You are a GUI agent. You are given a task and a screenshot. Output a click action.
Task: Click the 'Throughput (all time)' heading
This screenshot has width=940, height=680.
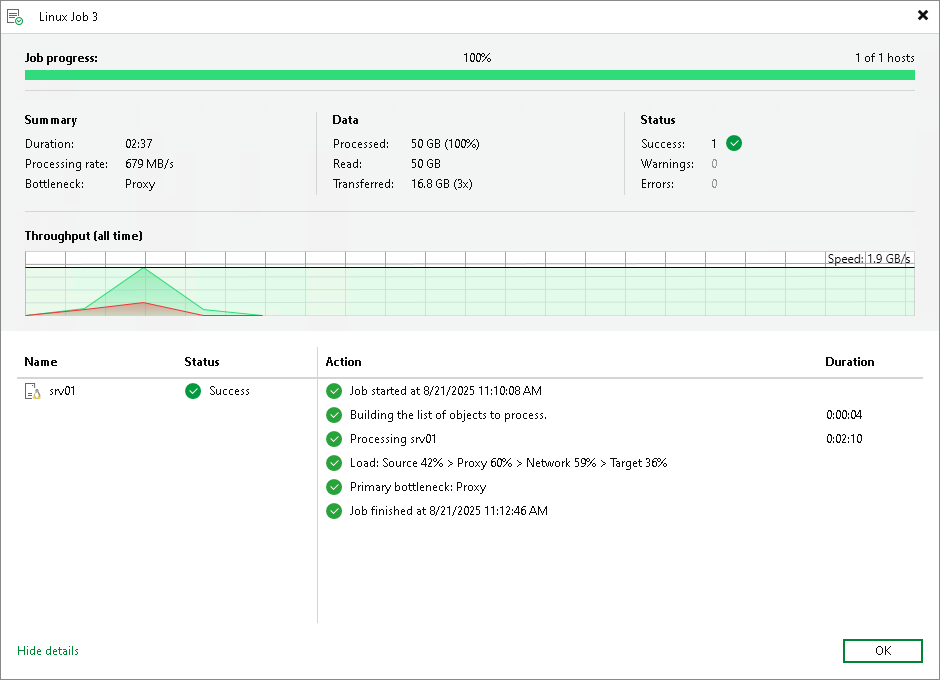coord(83,236)
